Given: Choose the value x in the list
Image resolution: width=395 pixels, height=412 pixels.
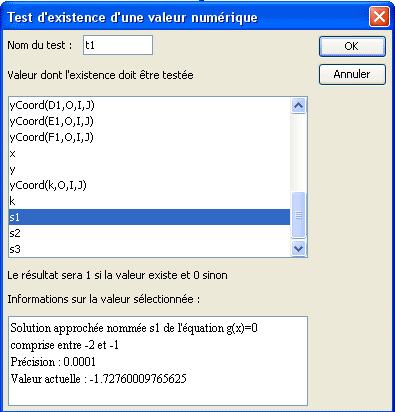Looking at the screenshot, I should [x=149, y=153].
